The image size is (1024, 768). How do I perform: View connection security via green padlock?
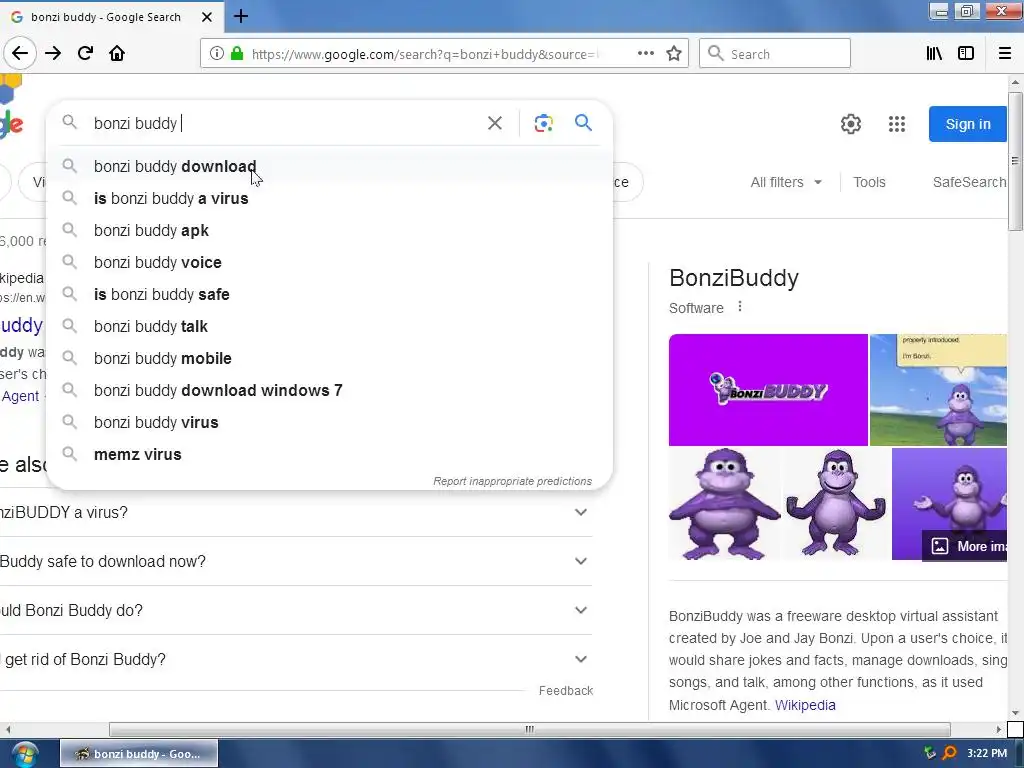[237, 54]
